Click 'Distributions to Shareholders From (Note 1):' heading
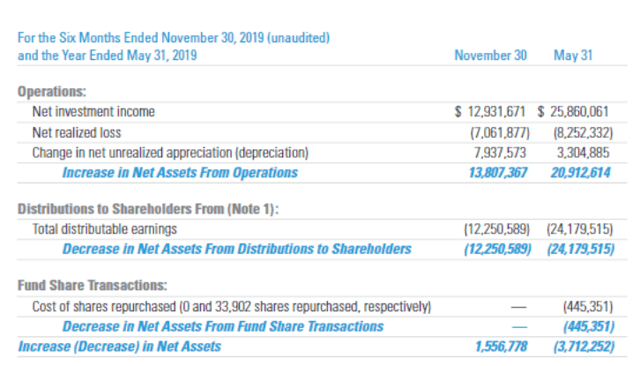Viewport: 640px width, 366px height. point(148,209)
